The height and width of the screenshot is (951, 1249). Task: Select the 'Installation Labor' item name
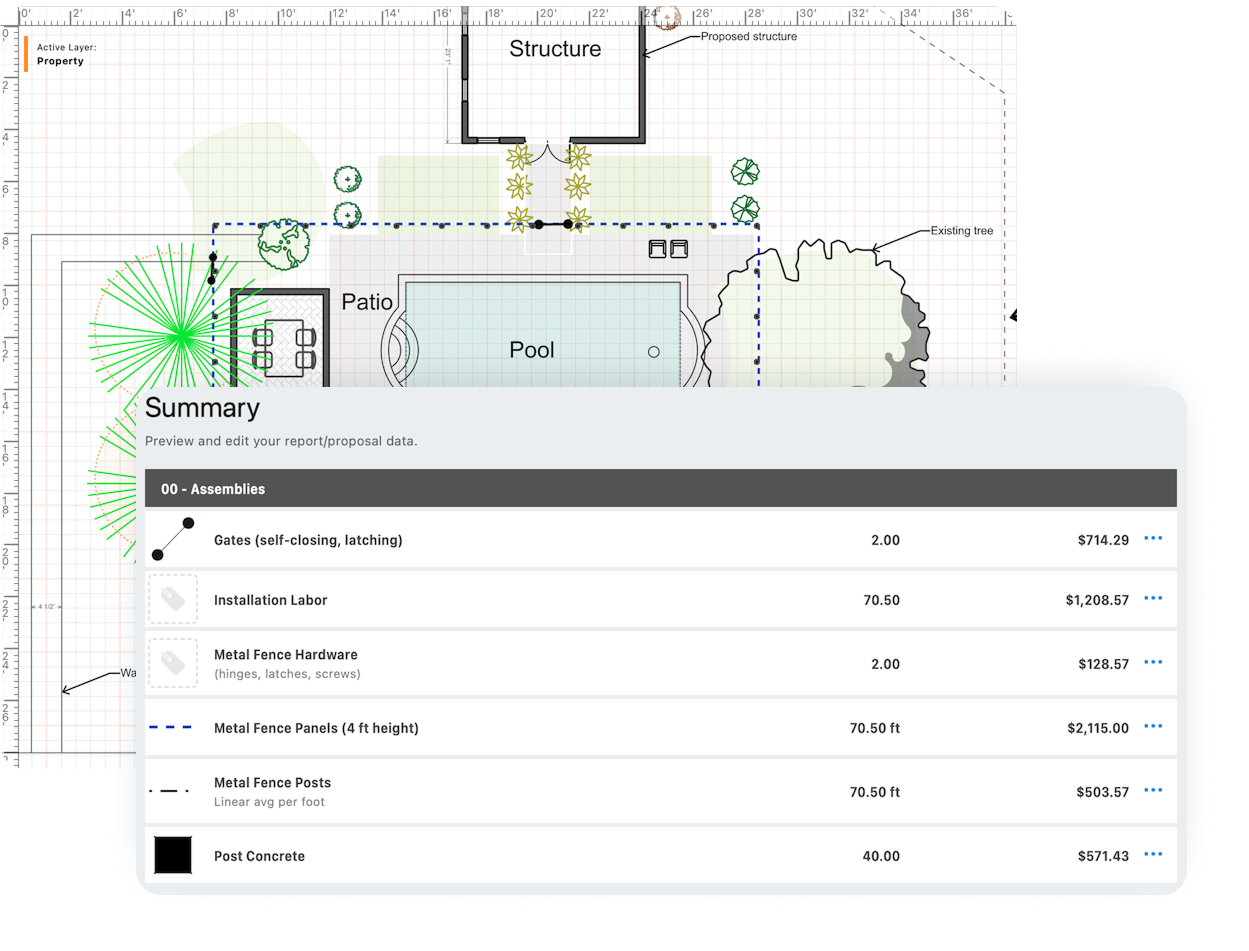[x=271, y=601]
